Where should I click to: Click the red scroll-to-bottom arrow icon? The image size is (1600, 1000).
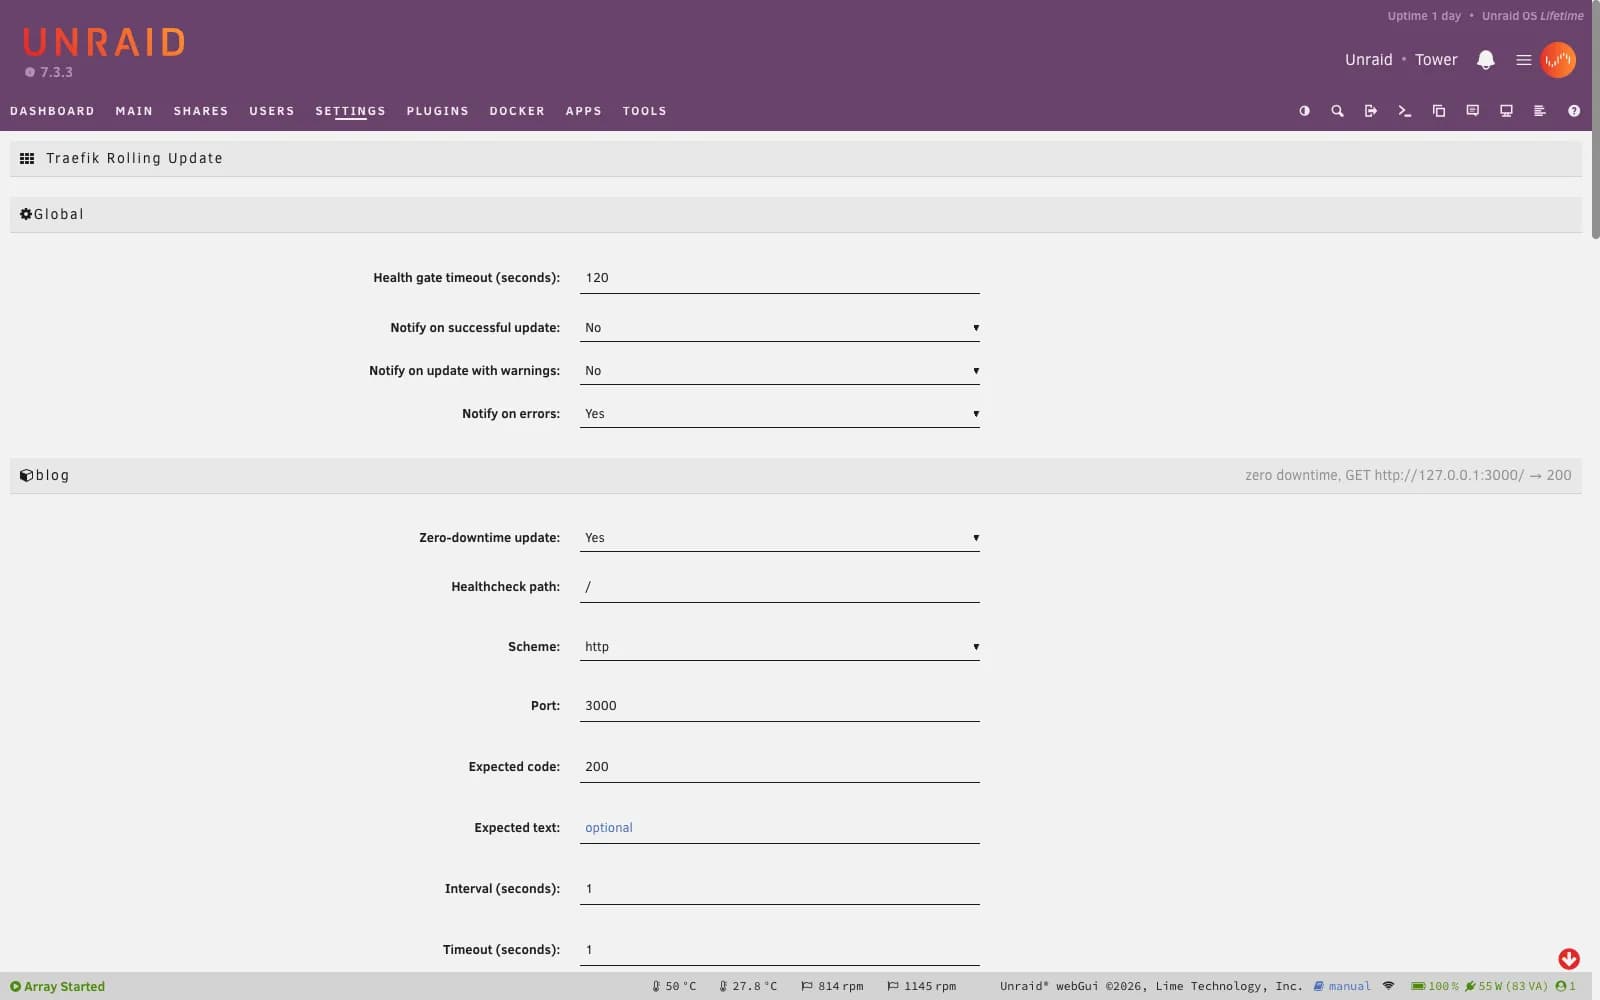[1569, 959]
